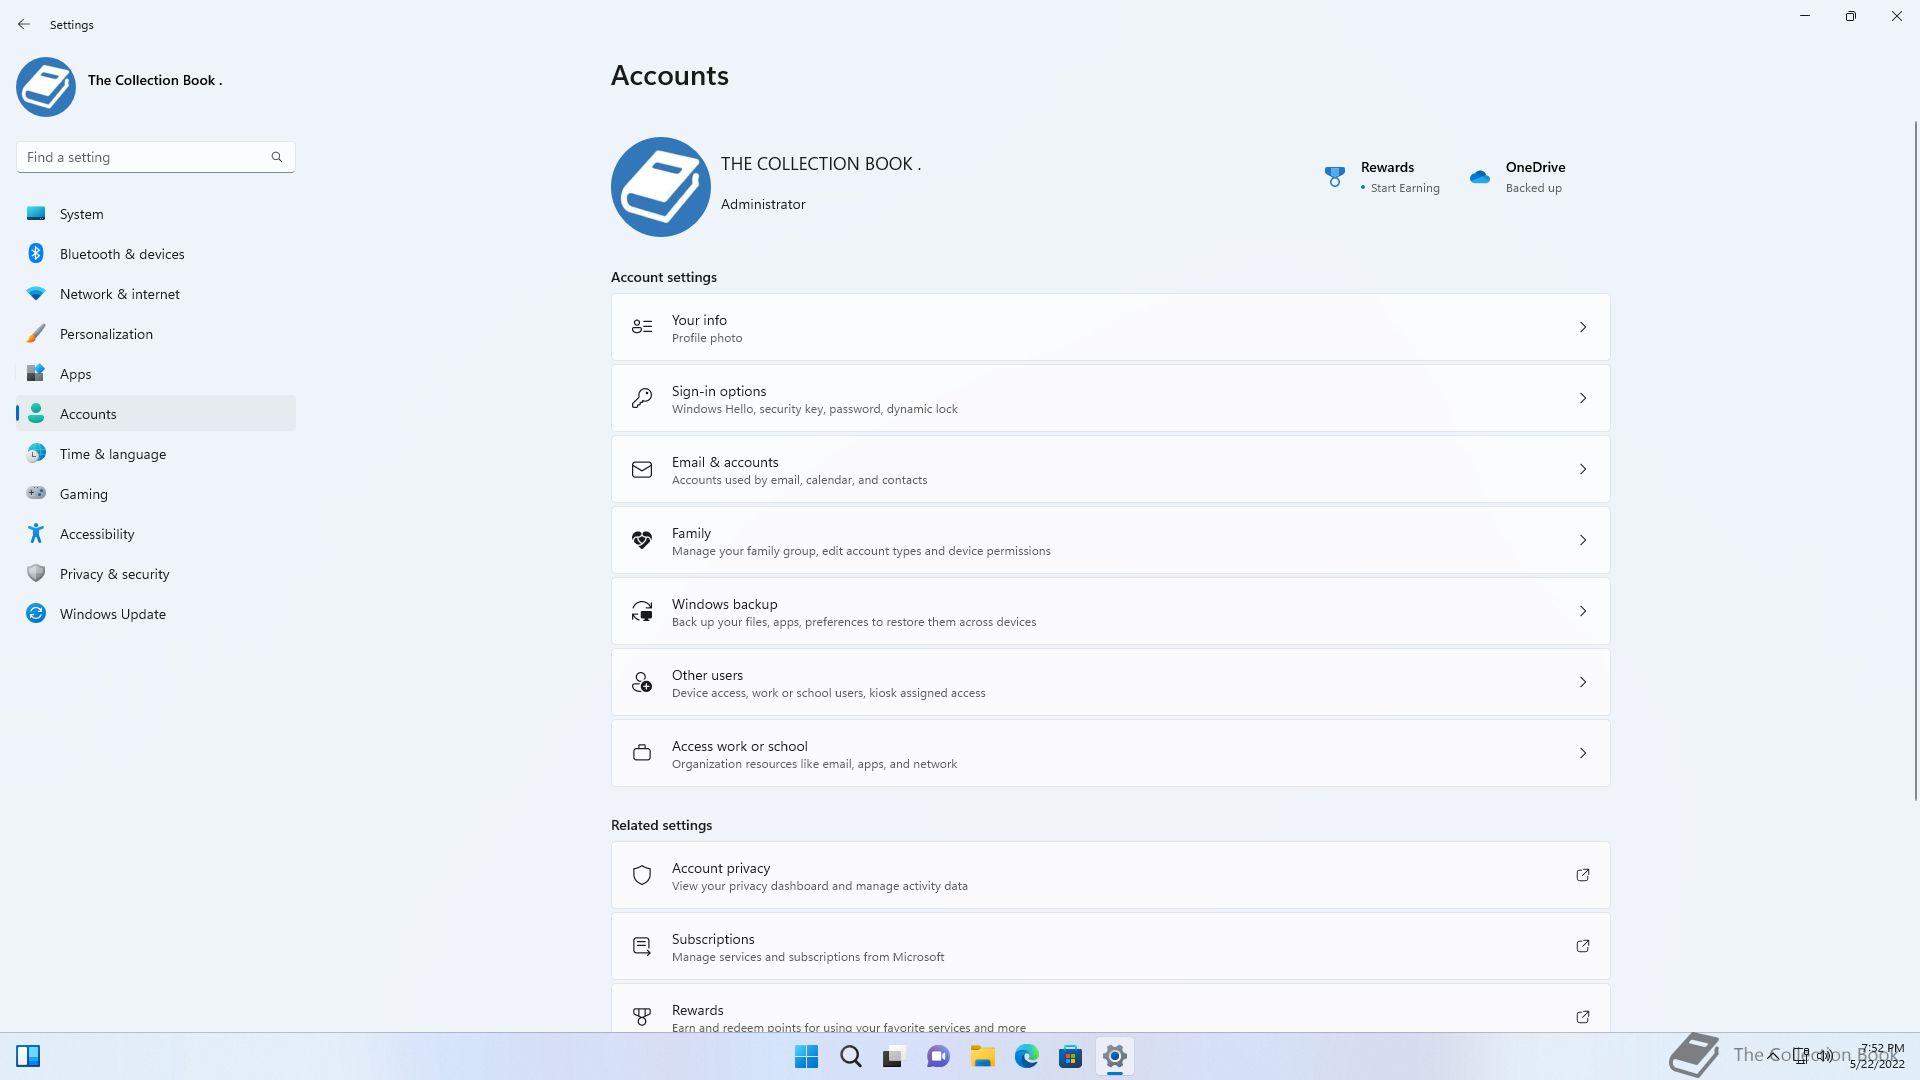Select Accounts in the sidebar
This screenshot has width=1920, height=1080.
pyautogui.click(x=156, y=413)
